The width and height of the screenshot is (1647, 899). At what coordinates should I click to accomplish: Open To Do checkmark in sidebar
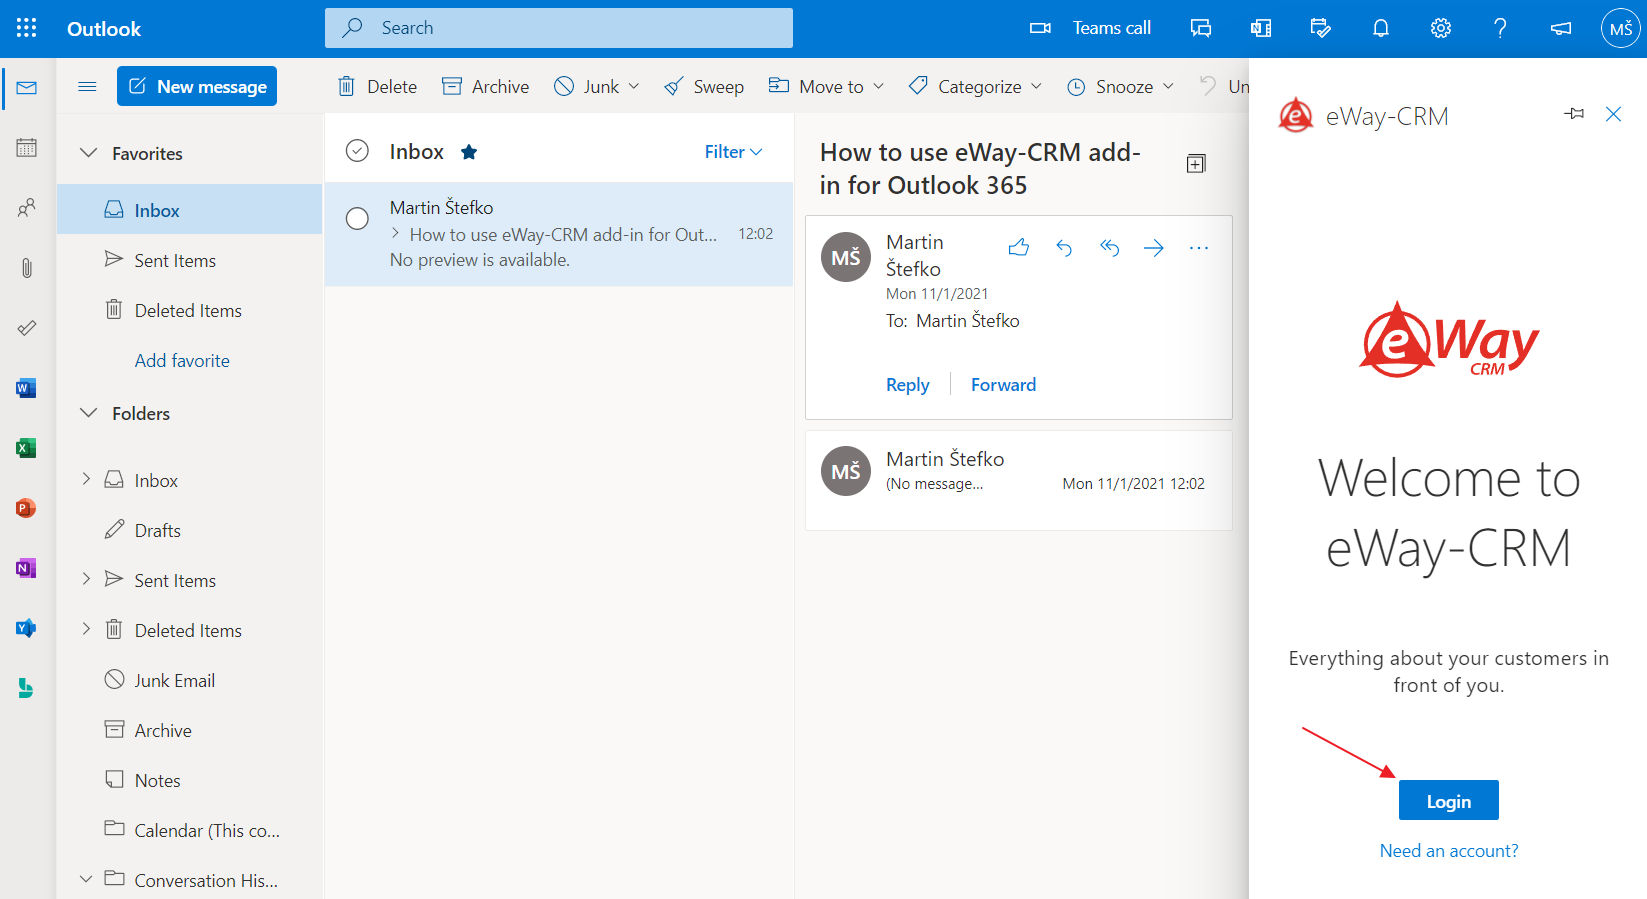point(27,328)
